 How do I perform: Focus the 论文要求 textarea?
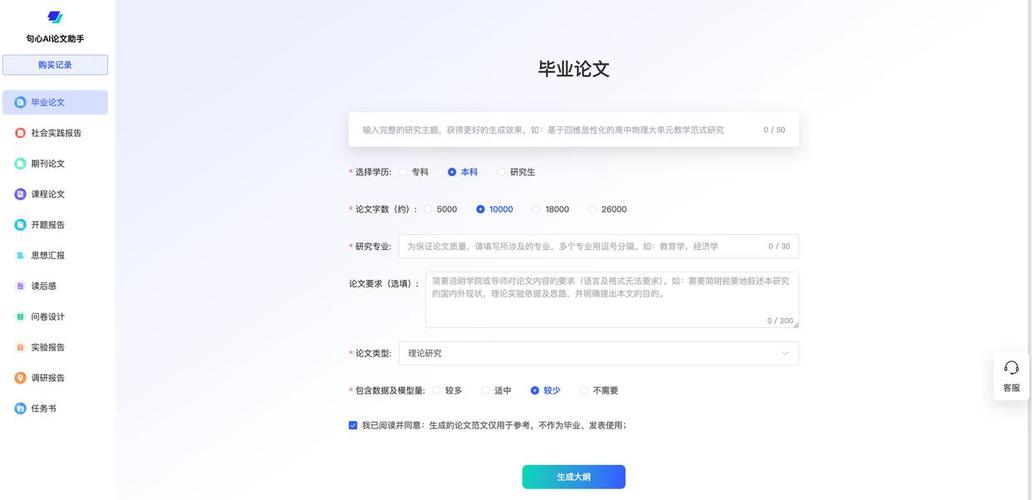click(612, 300)
